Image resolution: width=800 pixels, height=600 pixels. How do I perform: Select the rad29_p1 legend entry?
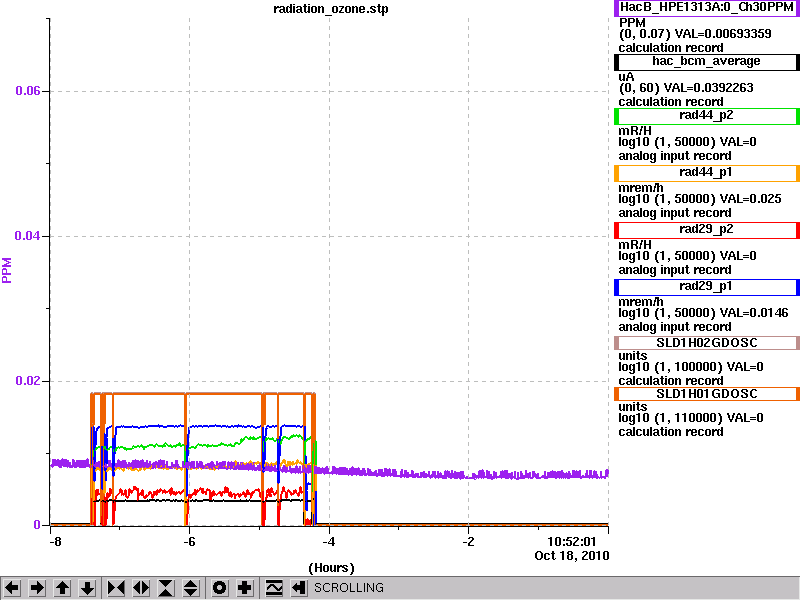[x=707, y=287]
